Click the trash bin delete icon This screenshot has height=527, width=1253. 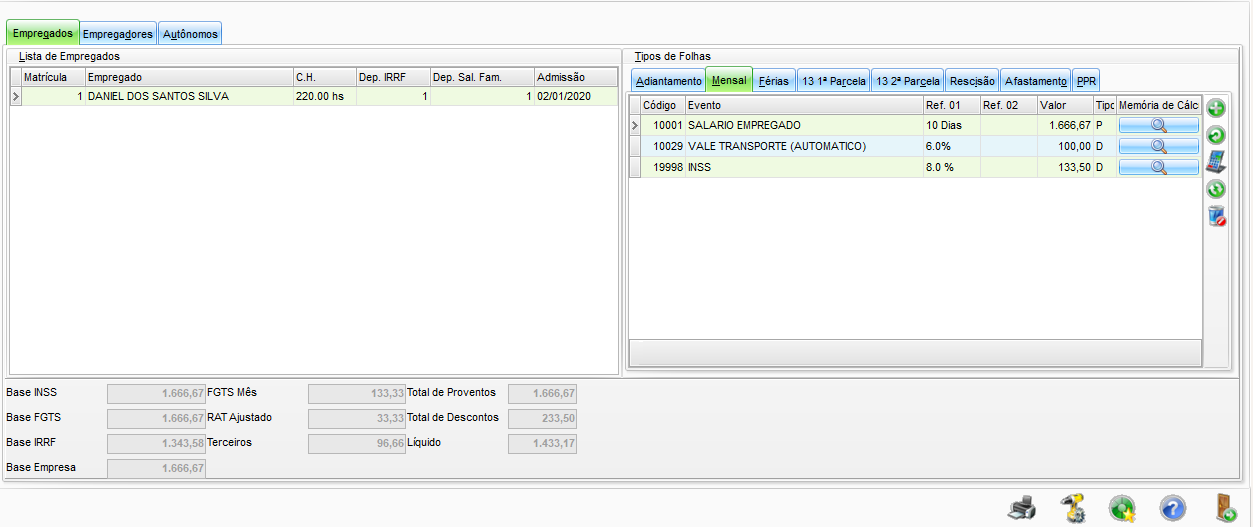(x=1216, y=216)
